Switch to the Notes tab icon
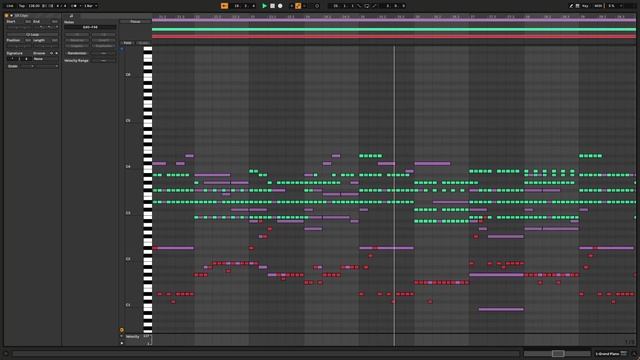This screenshot has height=360, width=640. [71, 16]
